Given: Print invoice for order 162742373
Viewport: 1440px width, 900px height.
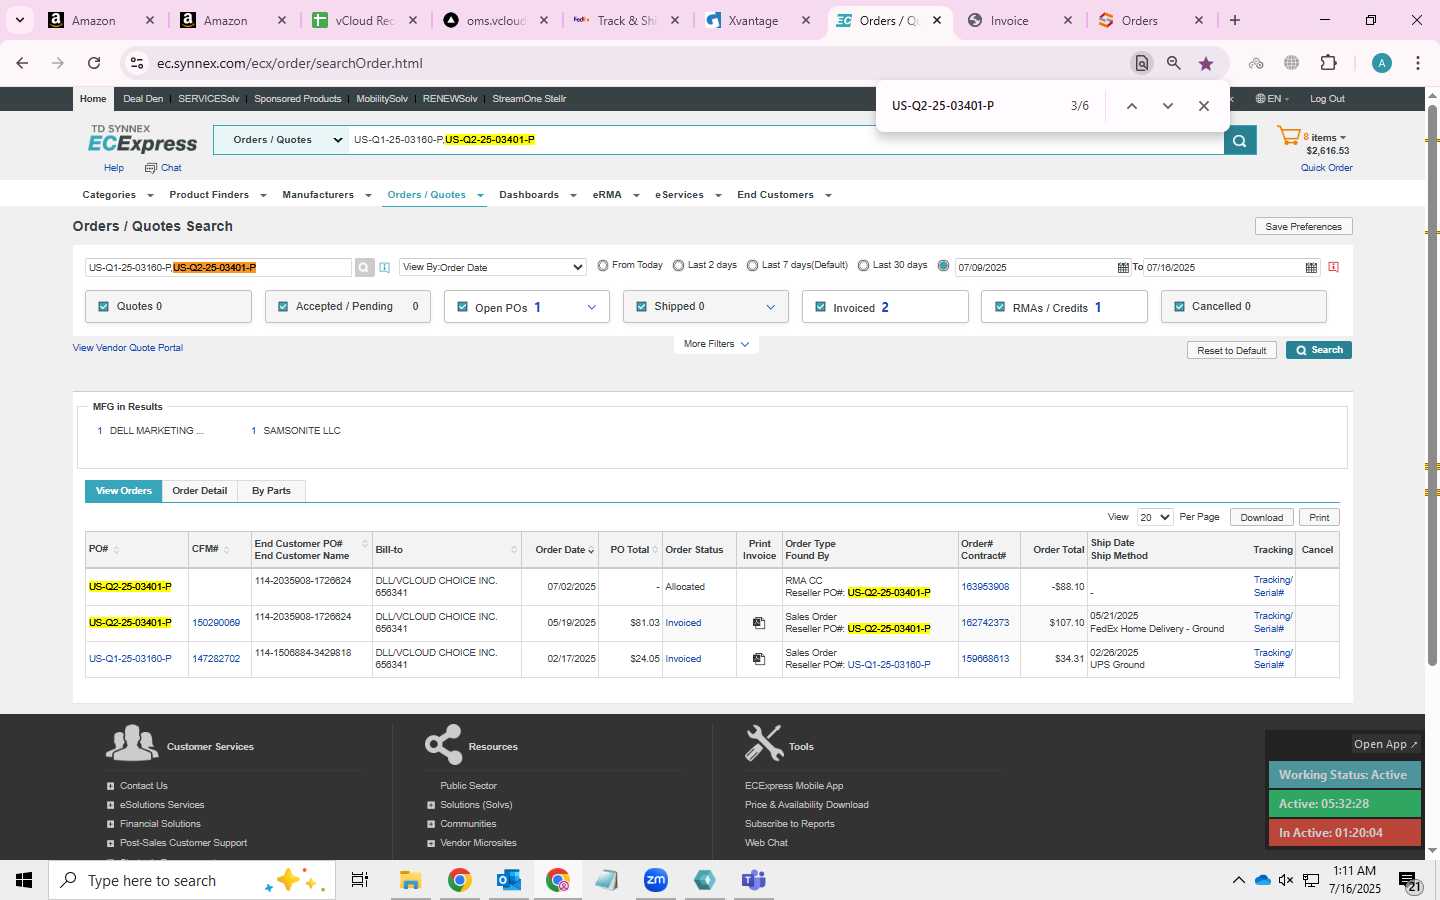Looking at the screenshot, I should [x=759, y=623].
